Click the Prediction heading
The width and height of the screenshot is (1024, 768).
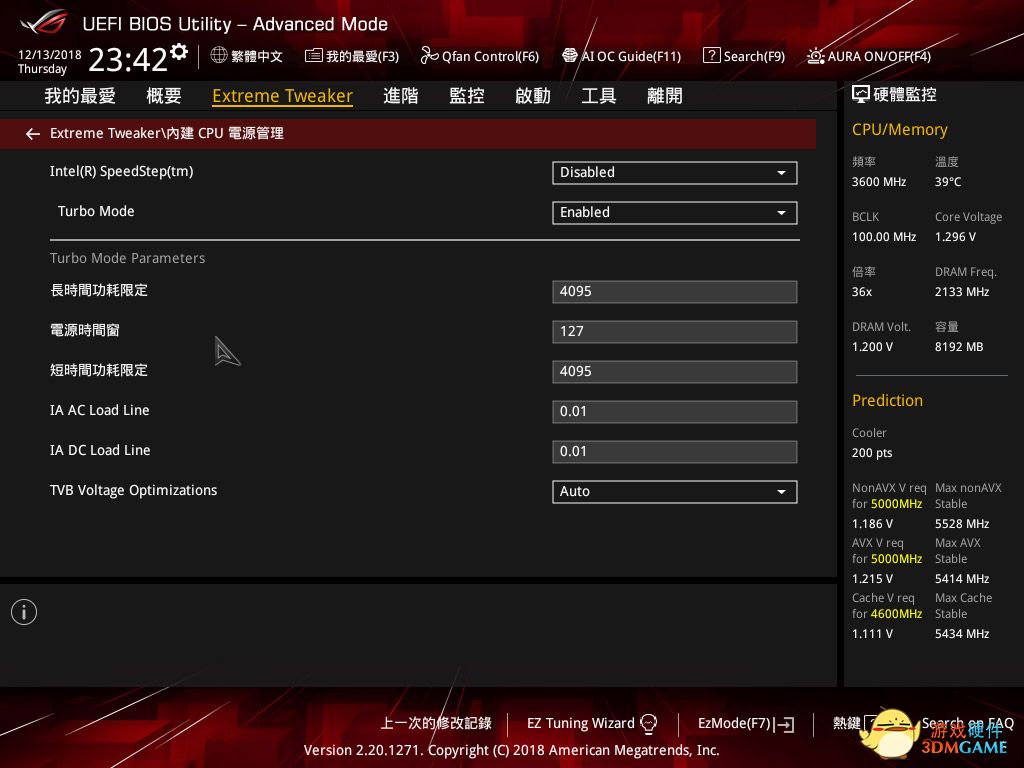[x=887, y=400]
